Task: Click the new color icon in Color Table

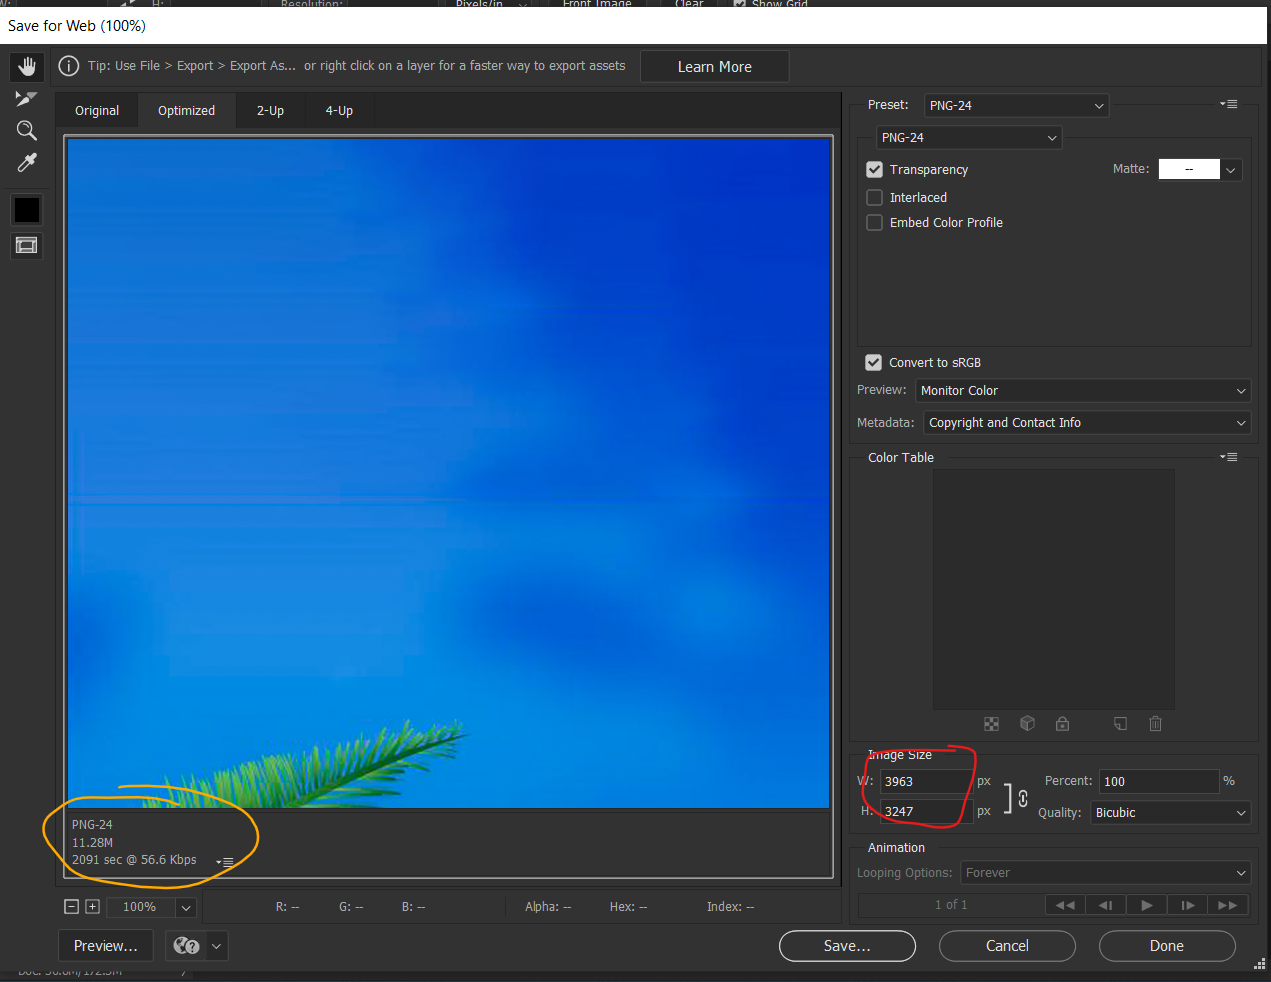Action: point(1120,724)
